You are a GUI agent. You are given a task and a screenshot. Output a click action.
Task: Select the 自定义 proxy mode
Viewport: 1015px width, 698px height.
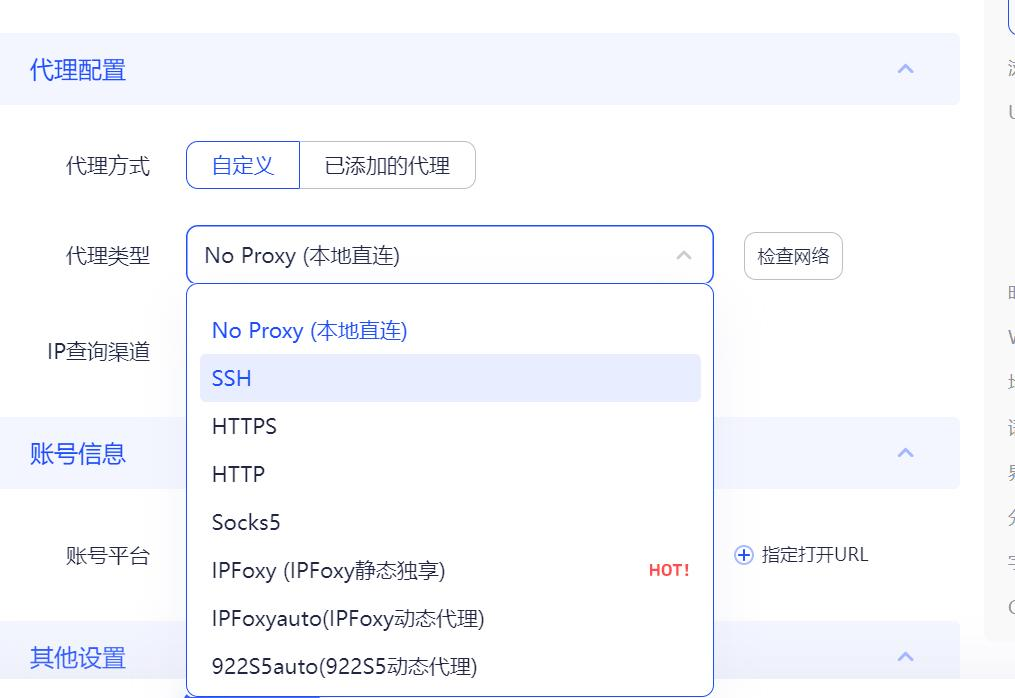(243, 165)
